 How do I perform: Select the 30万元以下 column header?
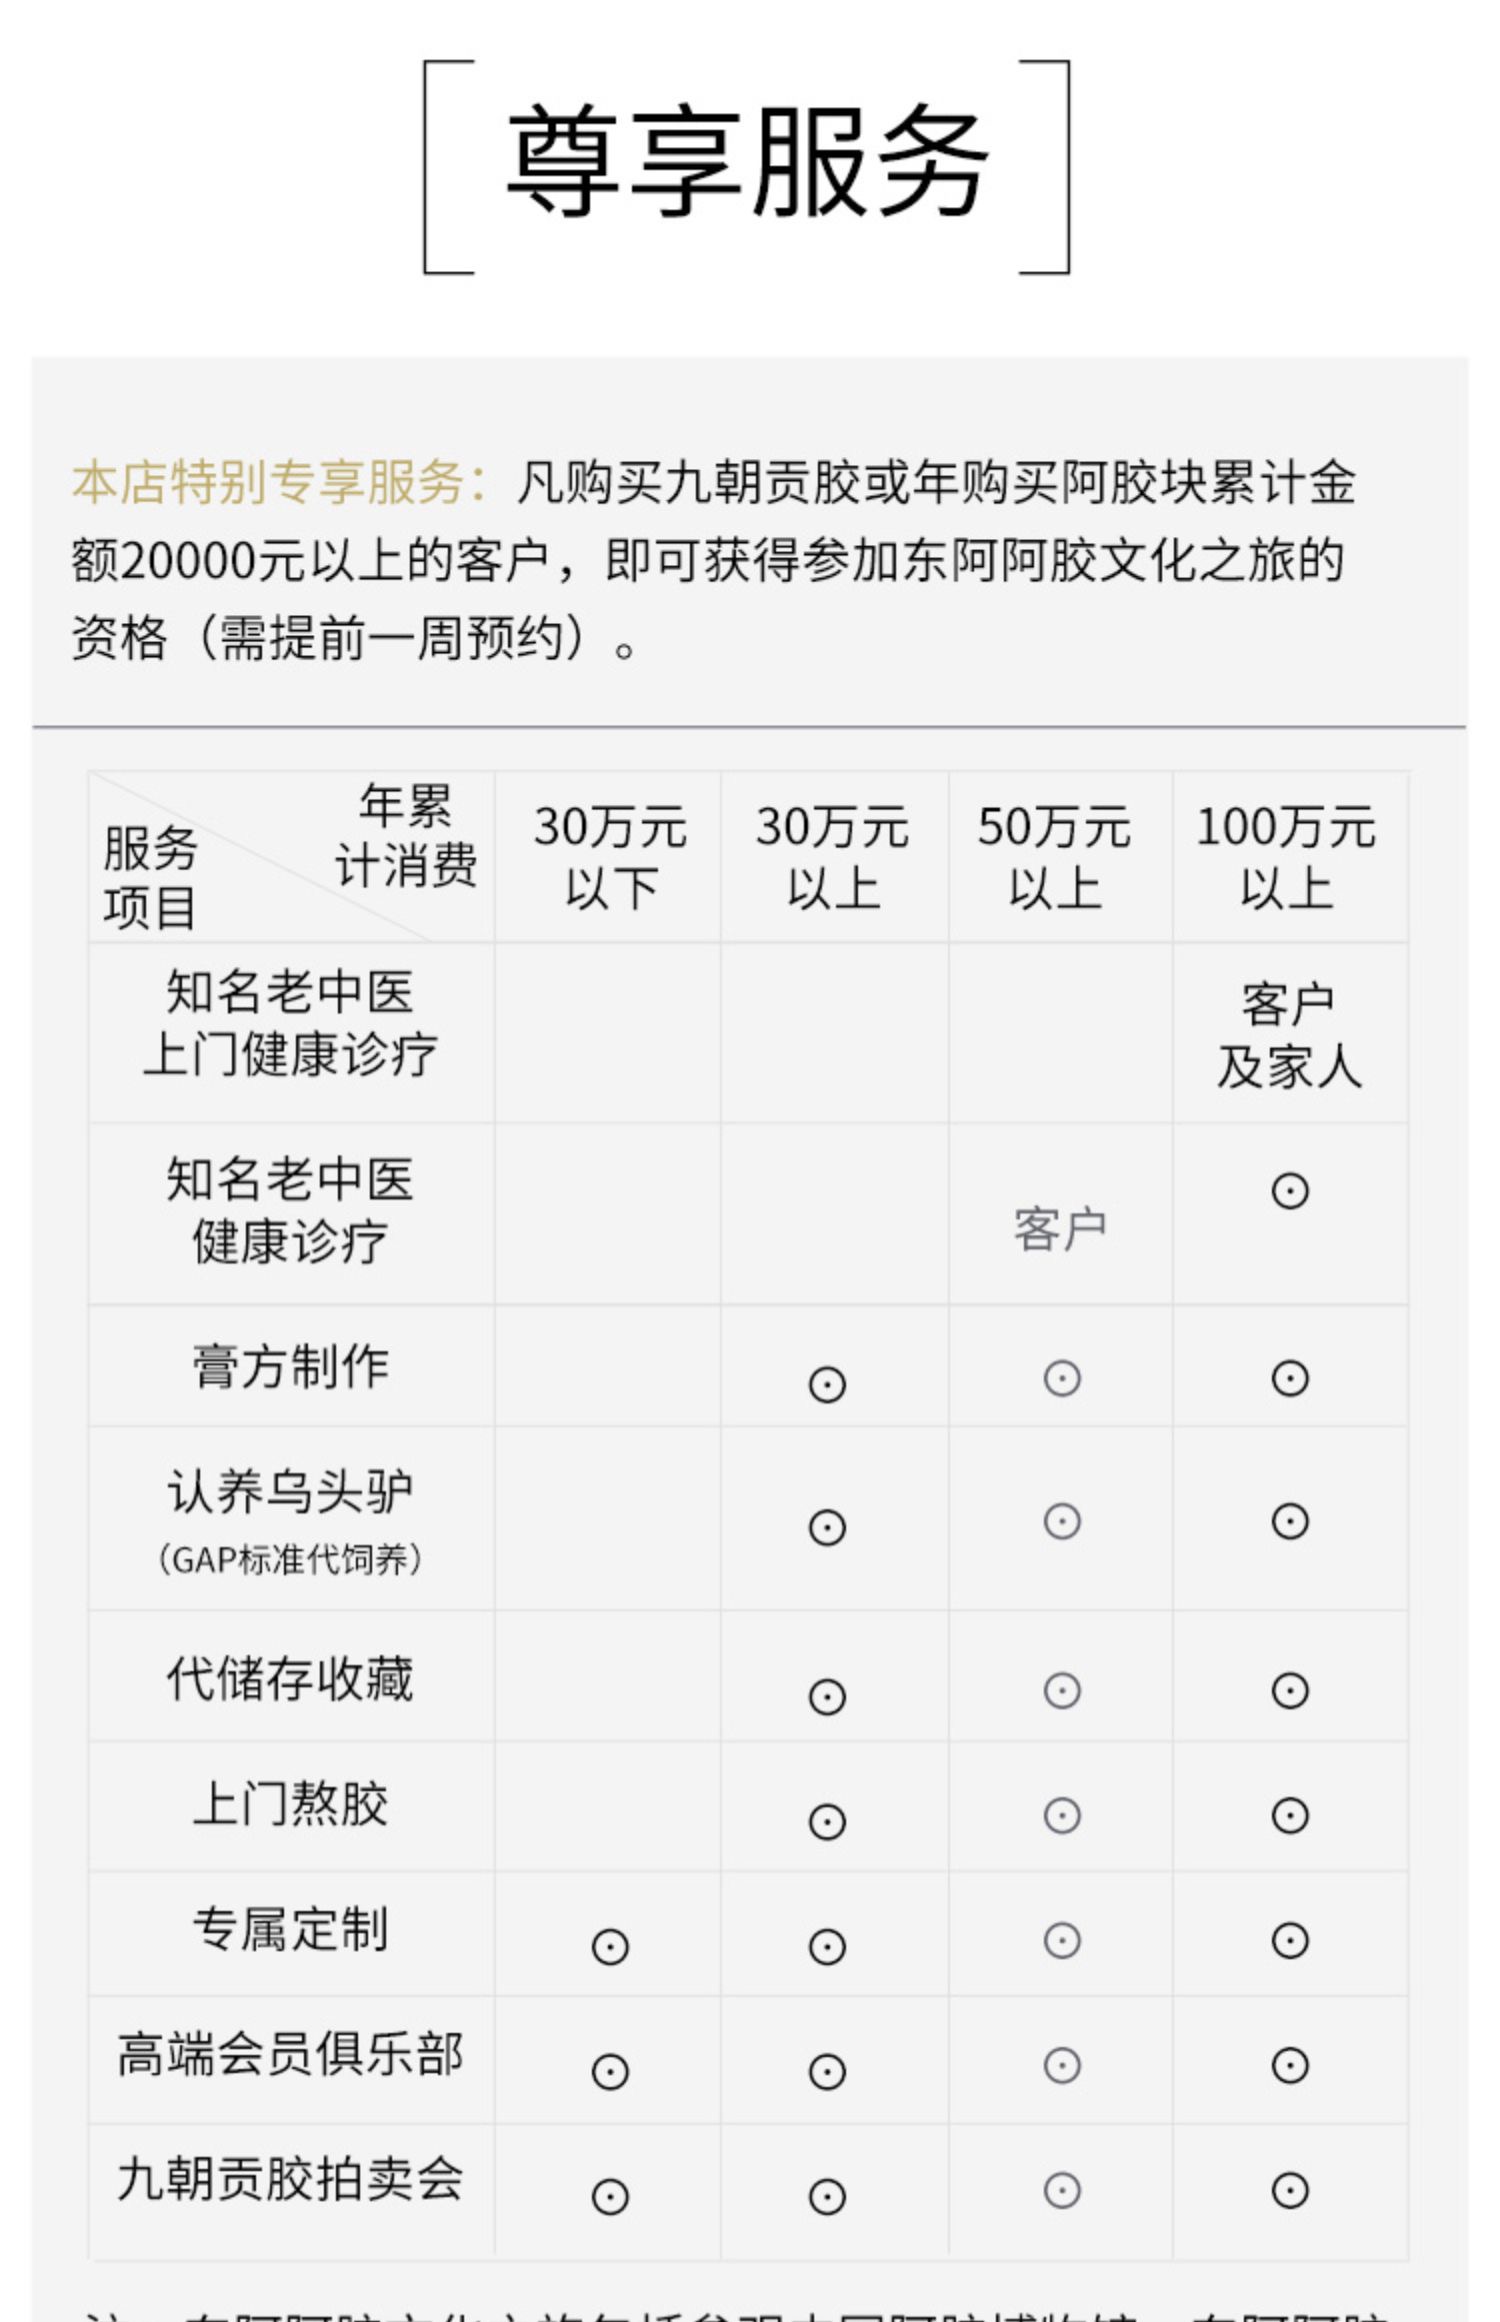point(610,857)
